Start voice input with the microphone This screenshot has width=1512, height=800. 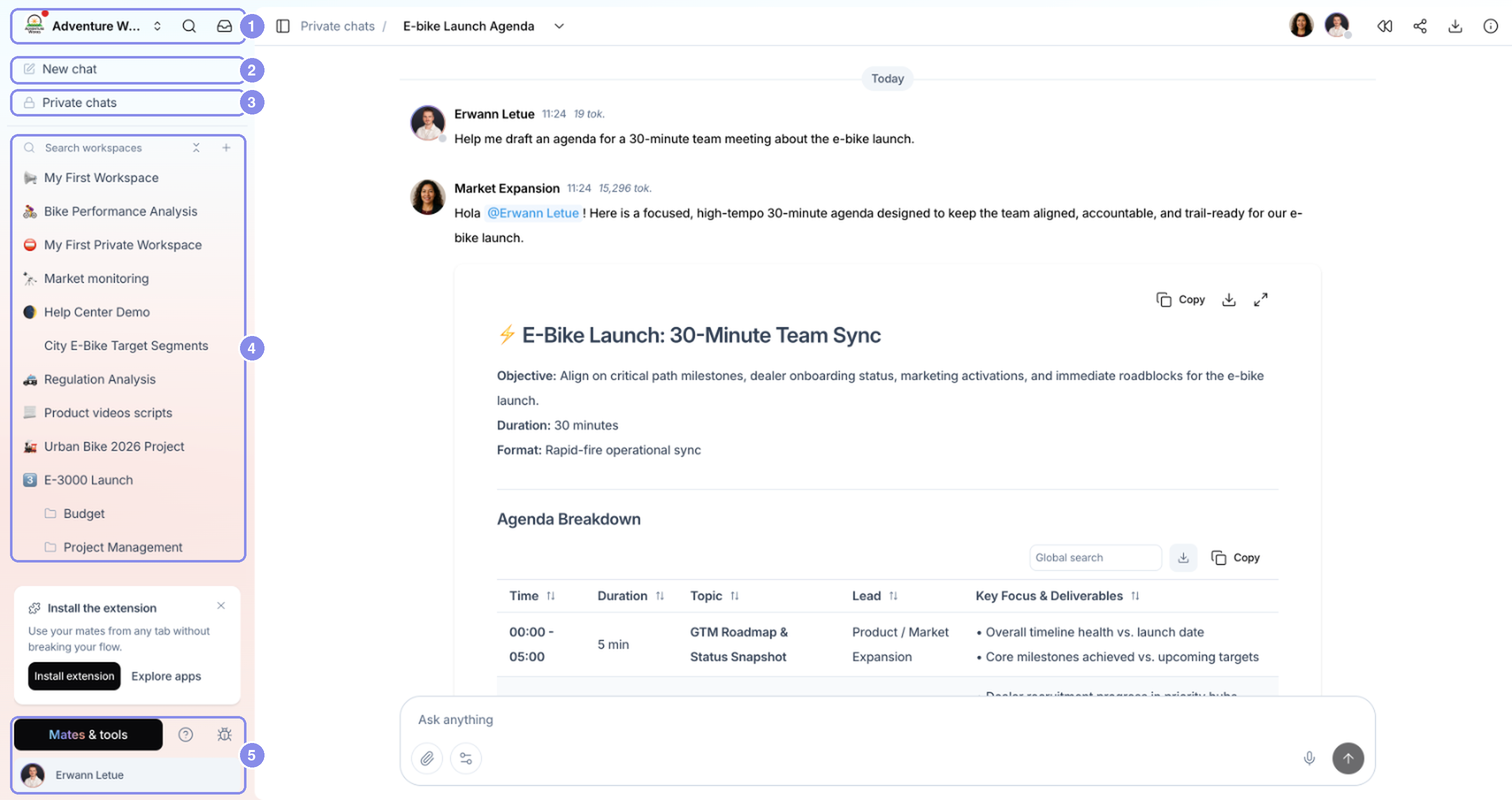coord(1309,759)
